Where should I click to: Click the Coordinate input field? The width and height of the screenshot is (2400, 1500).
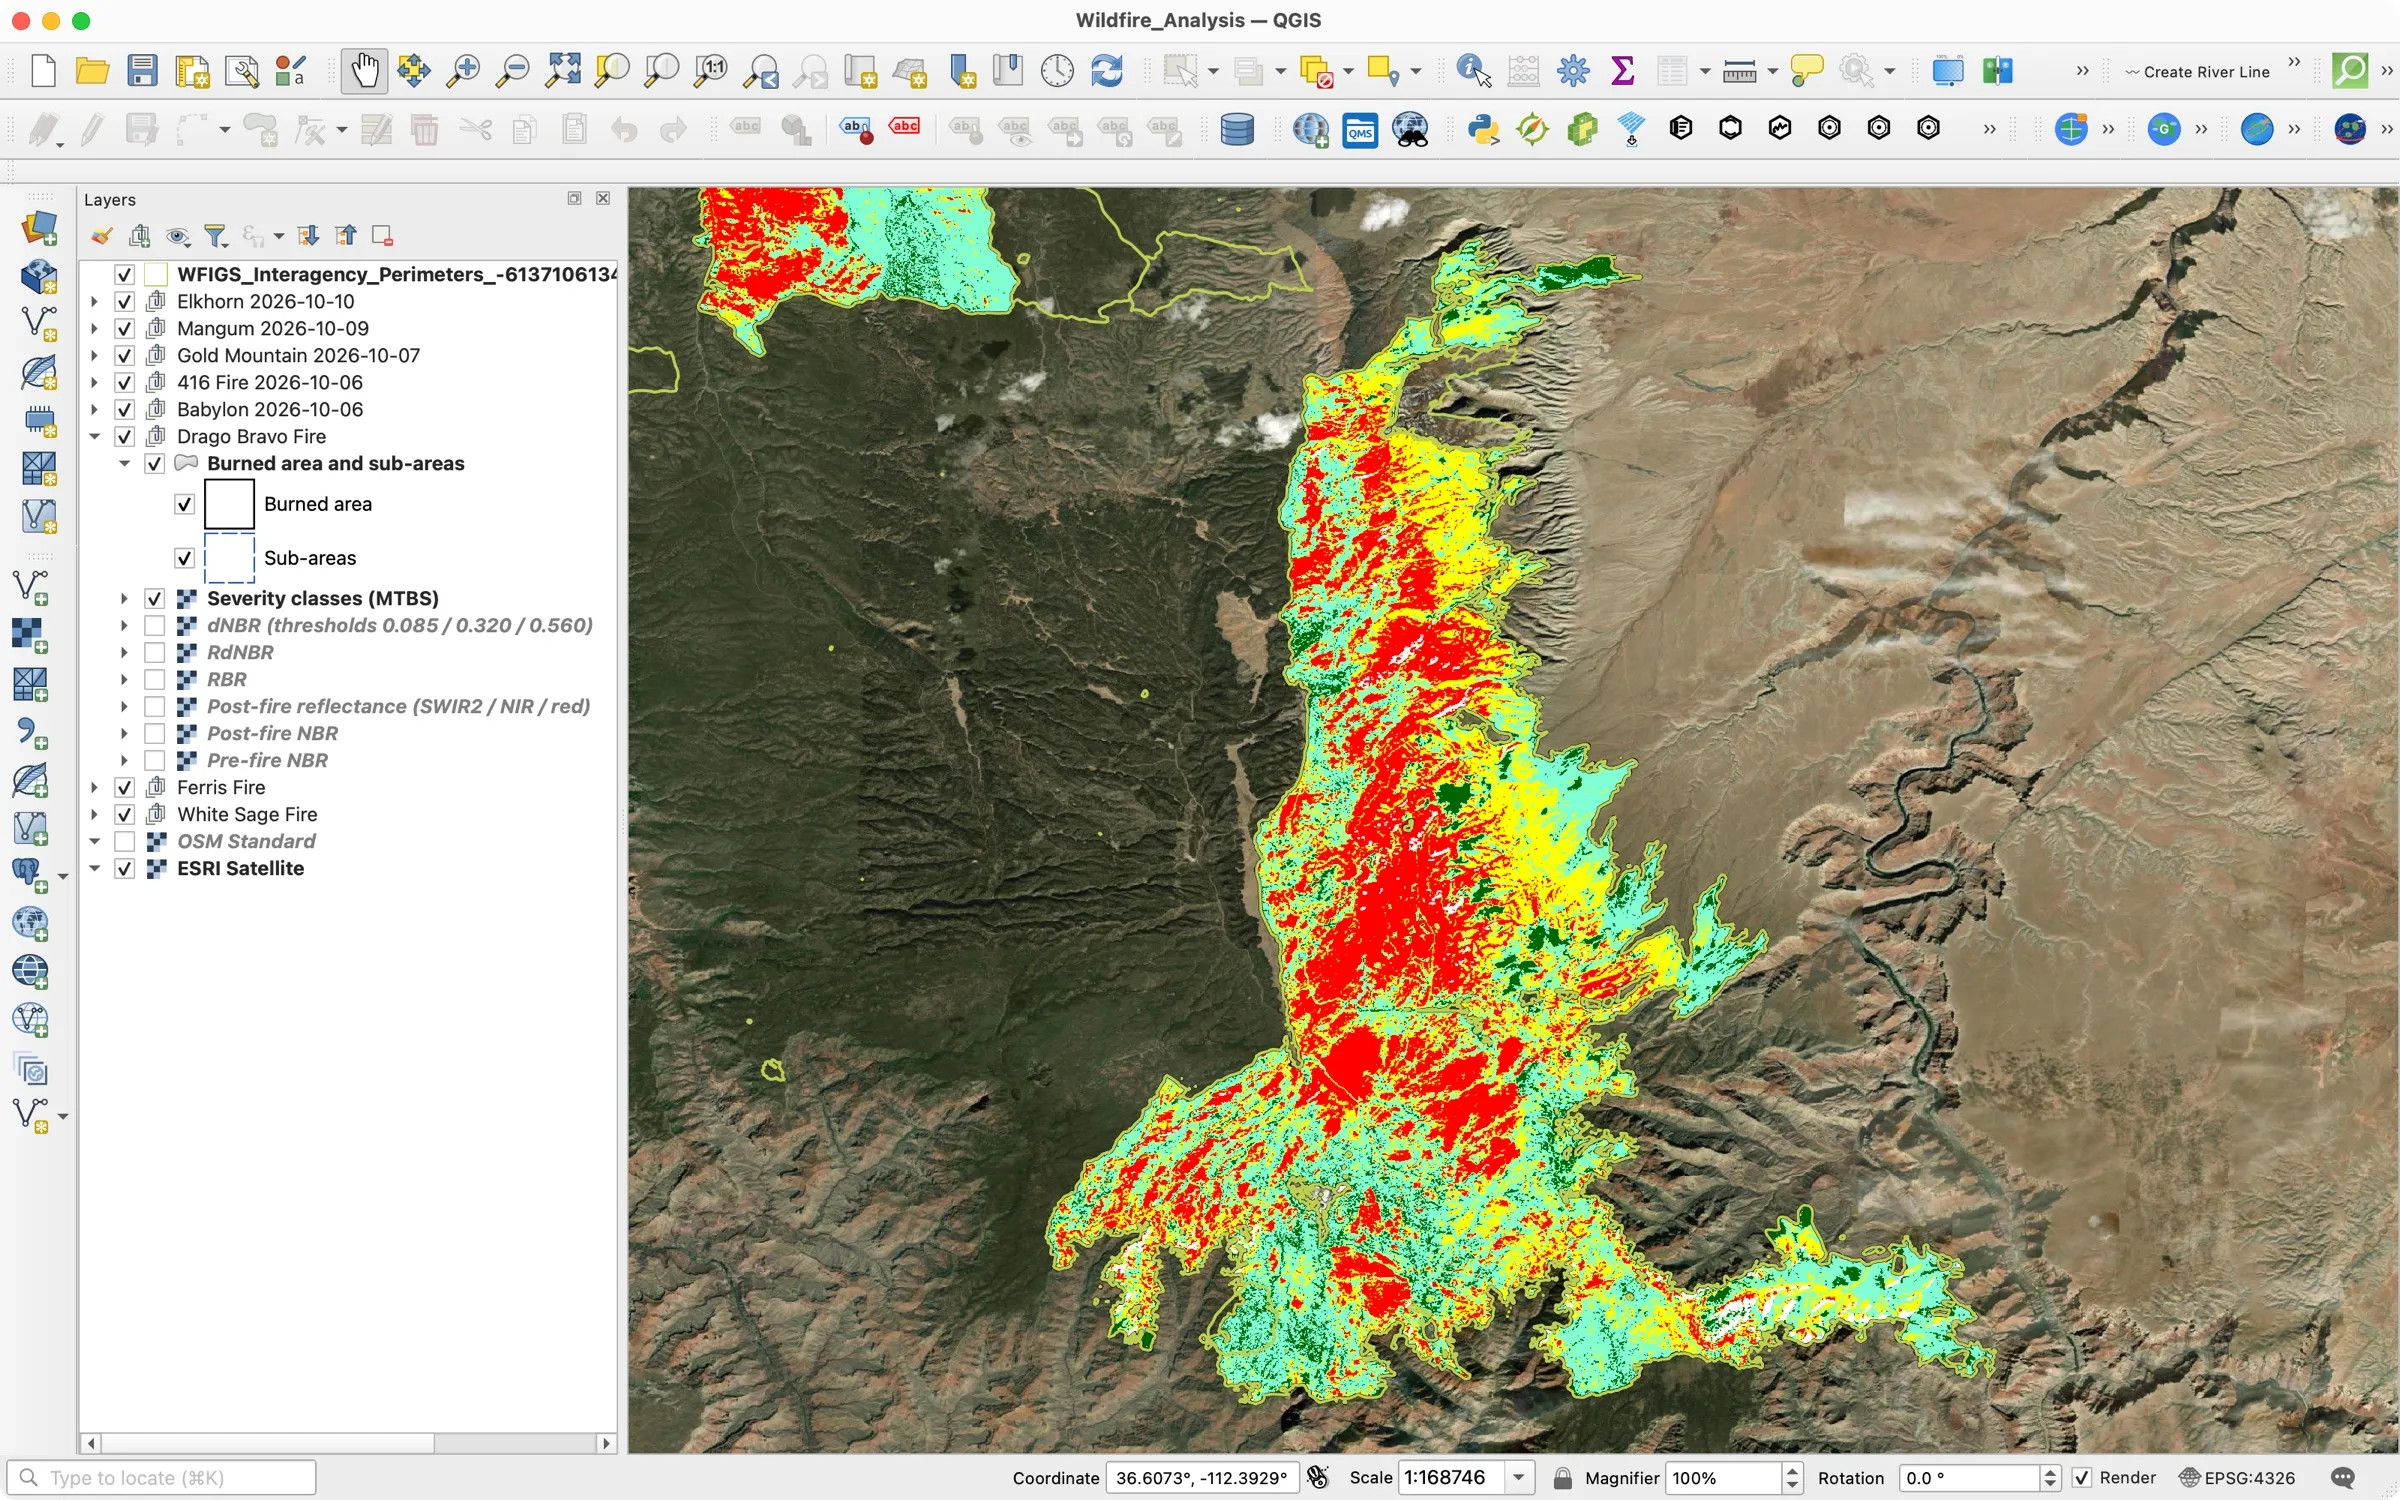coord(1202,1478)
